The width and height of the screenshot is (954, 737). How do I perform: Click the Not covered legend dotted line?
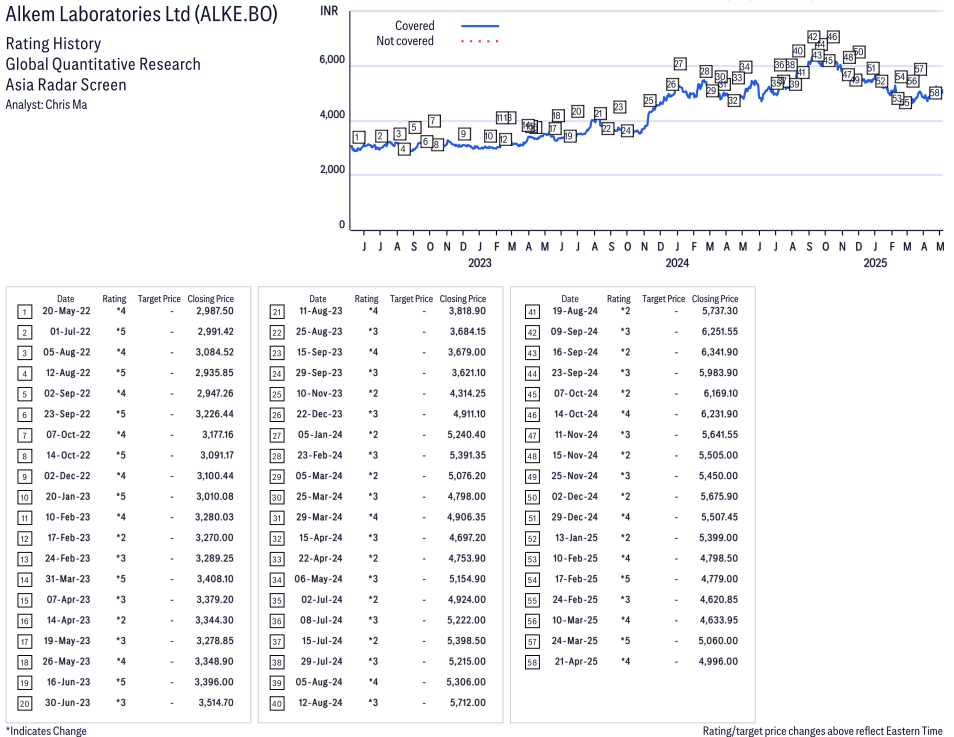click(480, 41)
